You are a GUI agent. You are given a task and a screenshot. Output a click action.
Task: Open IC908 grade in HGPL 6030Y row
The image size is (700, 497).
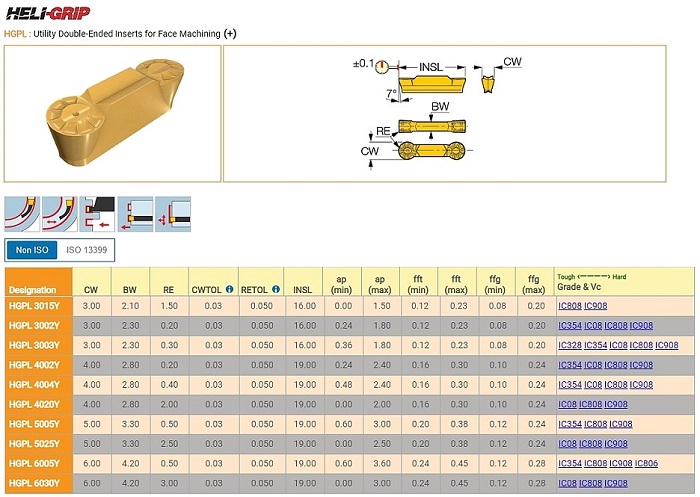[616, 483]
